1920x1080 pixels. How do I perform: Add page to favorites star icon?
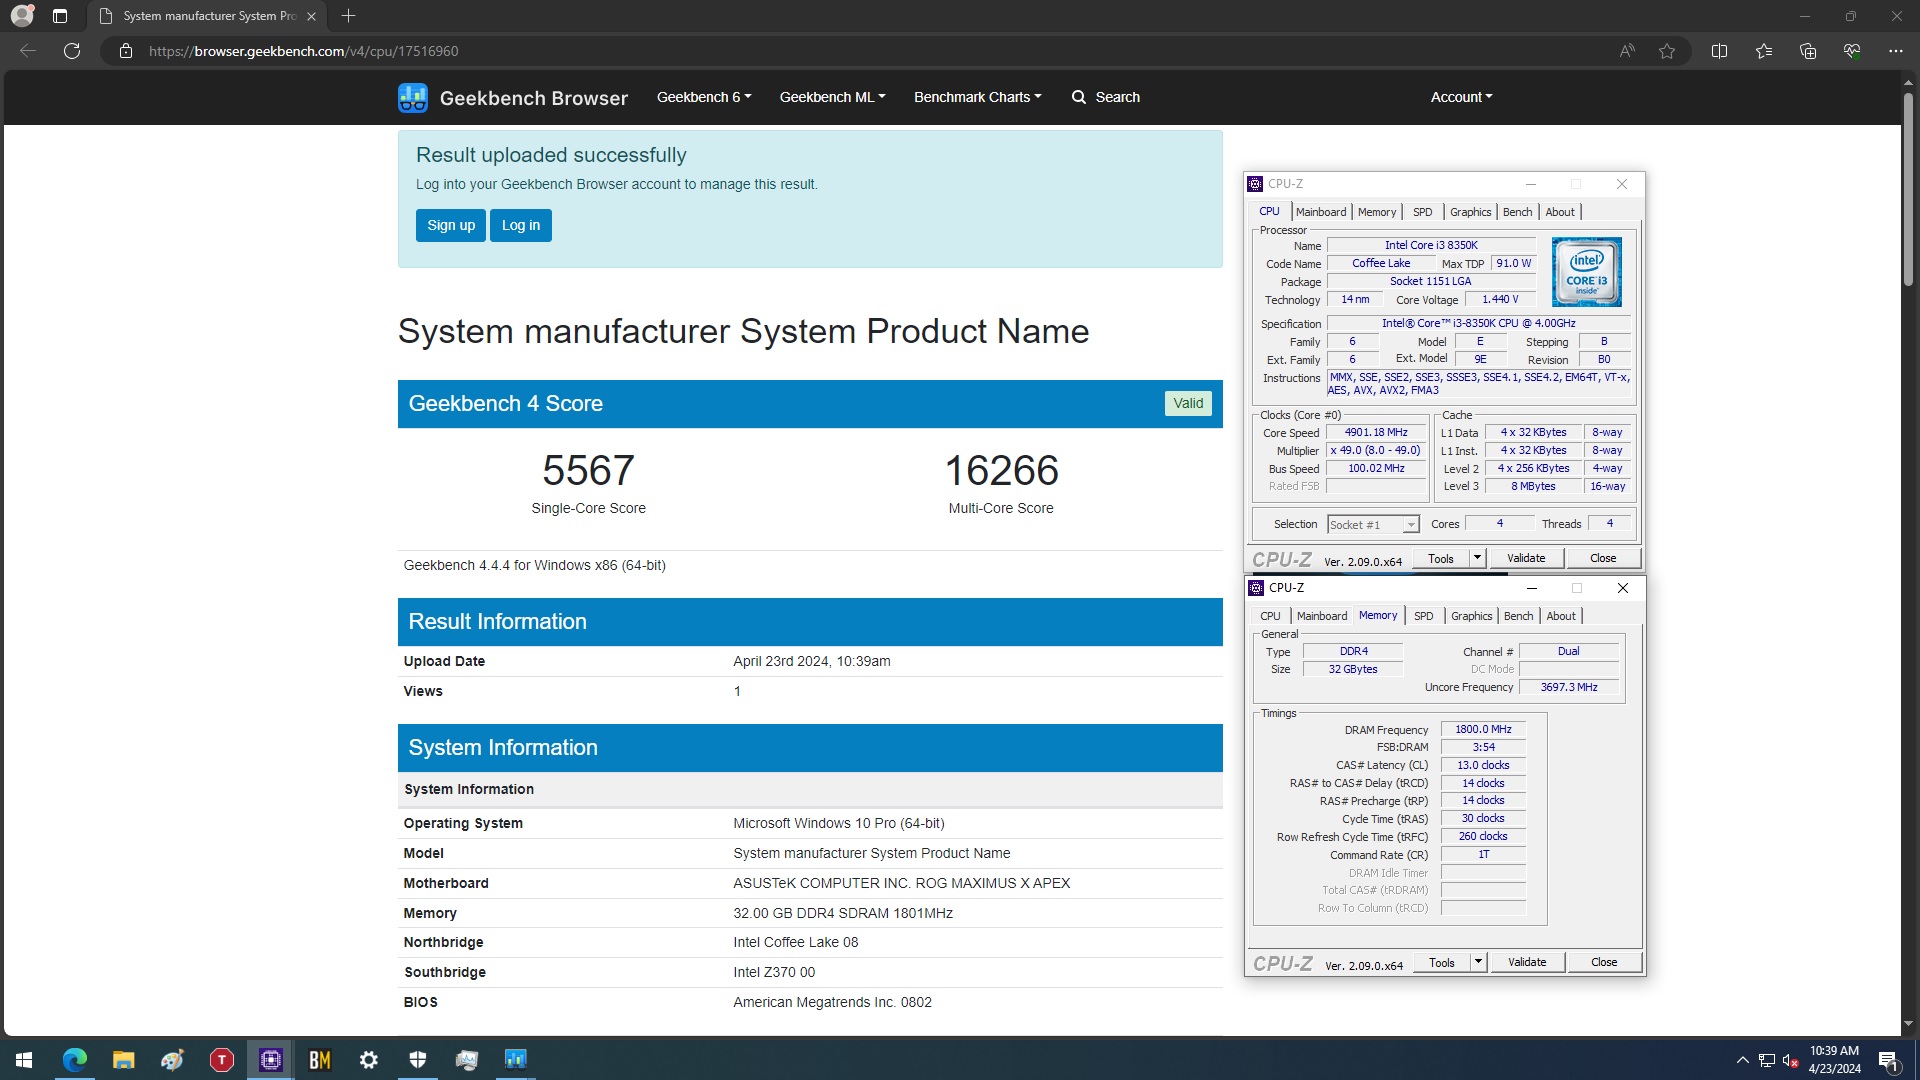1667,51
